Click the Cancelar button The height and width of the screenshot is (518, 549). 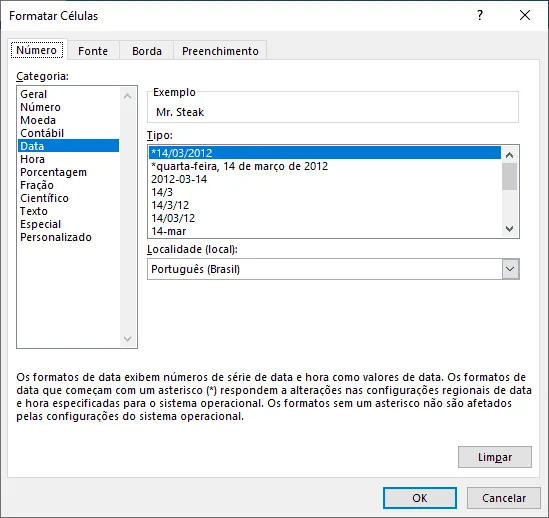click(x=504, y=498)
